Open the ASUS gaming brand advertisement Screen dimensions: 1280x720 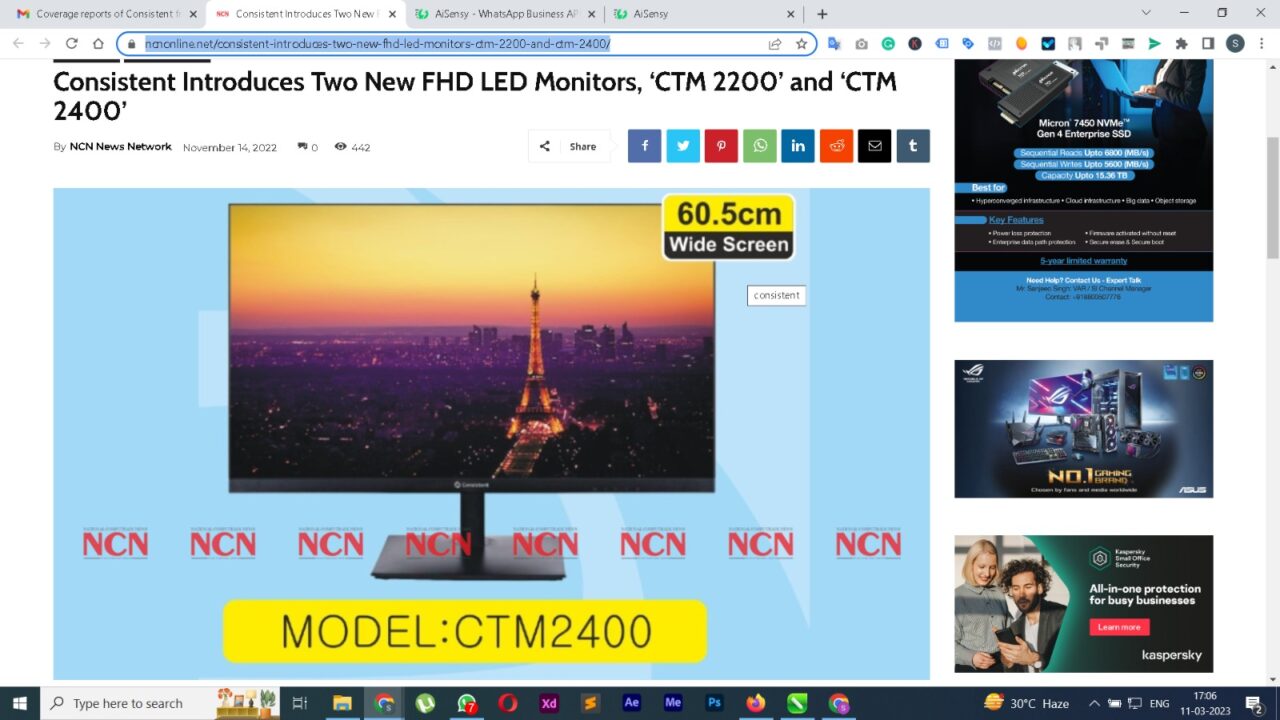(1083, 428)
